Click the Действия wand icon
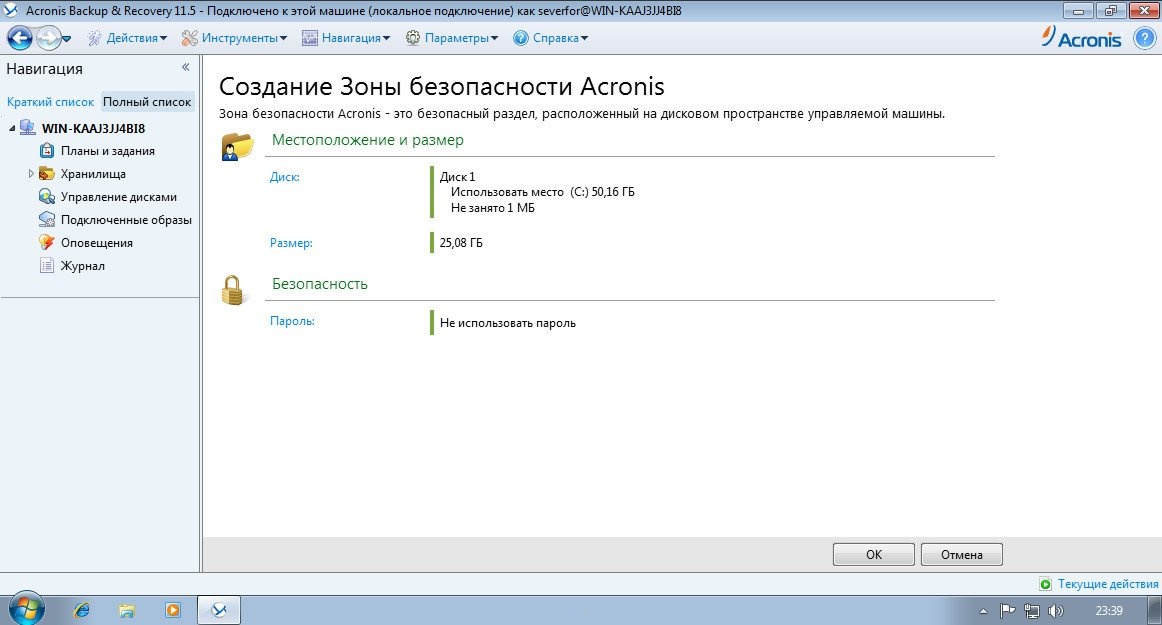The height and width of the screenshot is (625, 1162). pyautogui.click(x=94, y=38)
